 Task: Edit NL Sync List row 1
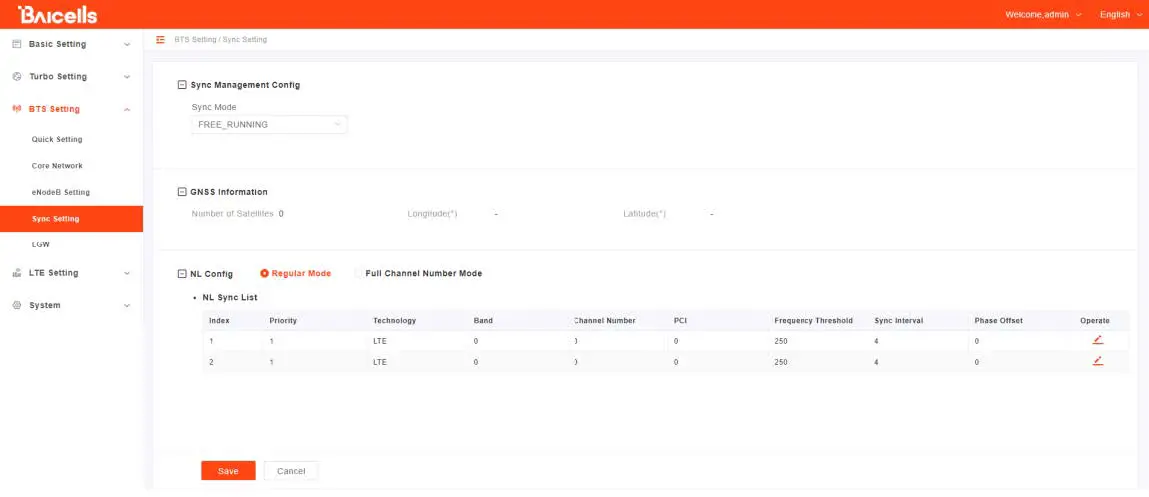[x=1097, y=340]
